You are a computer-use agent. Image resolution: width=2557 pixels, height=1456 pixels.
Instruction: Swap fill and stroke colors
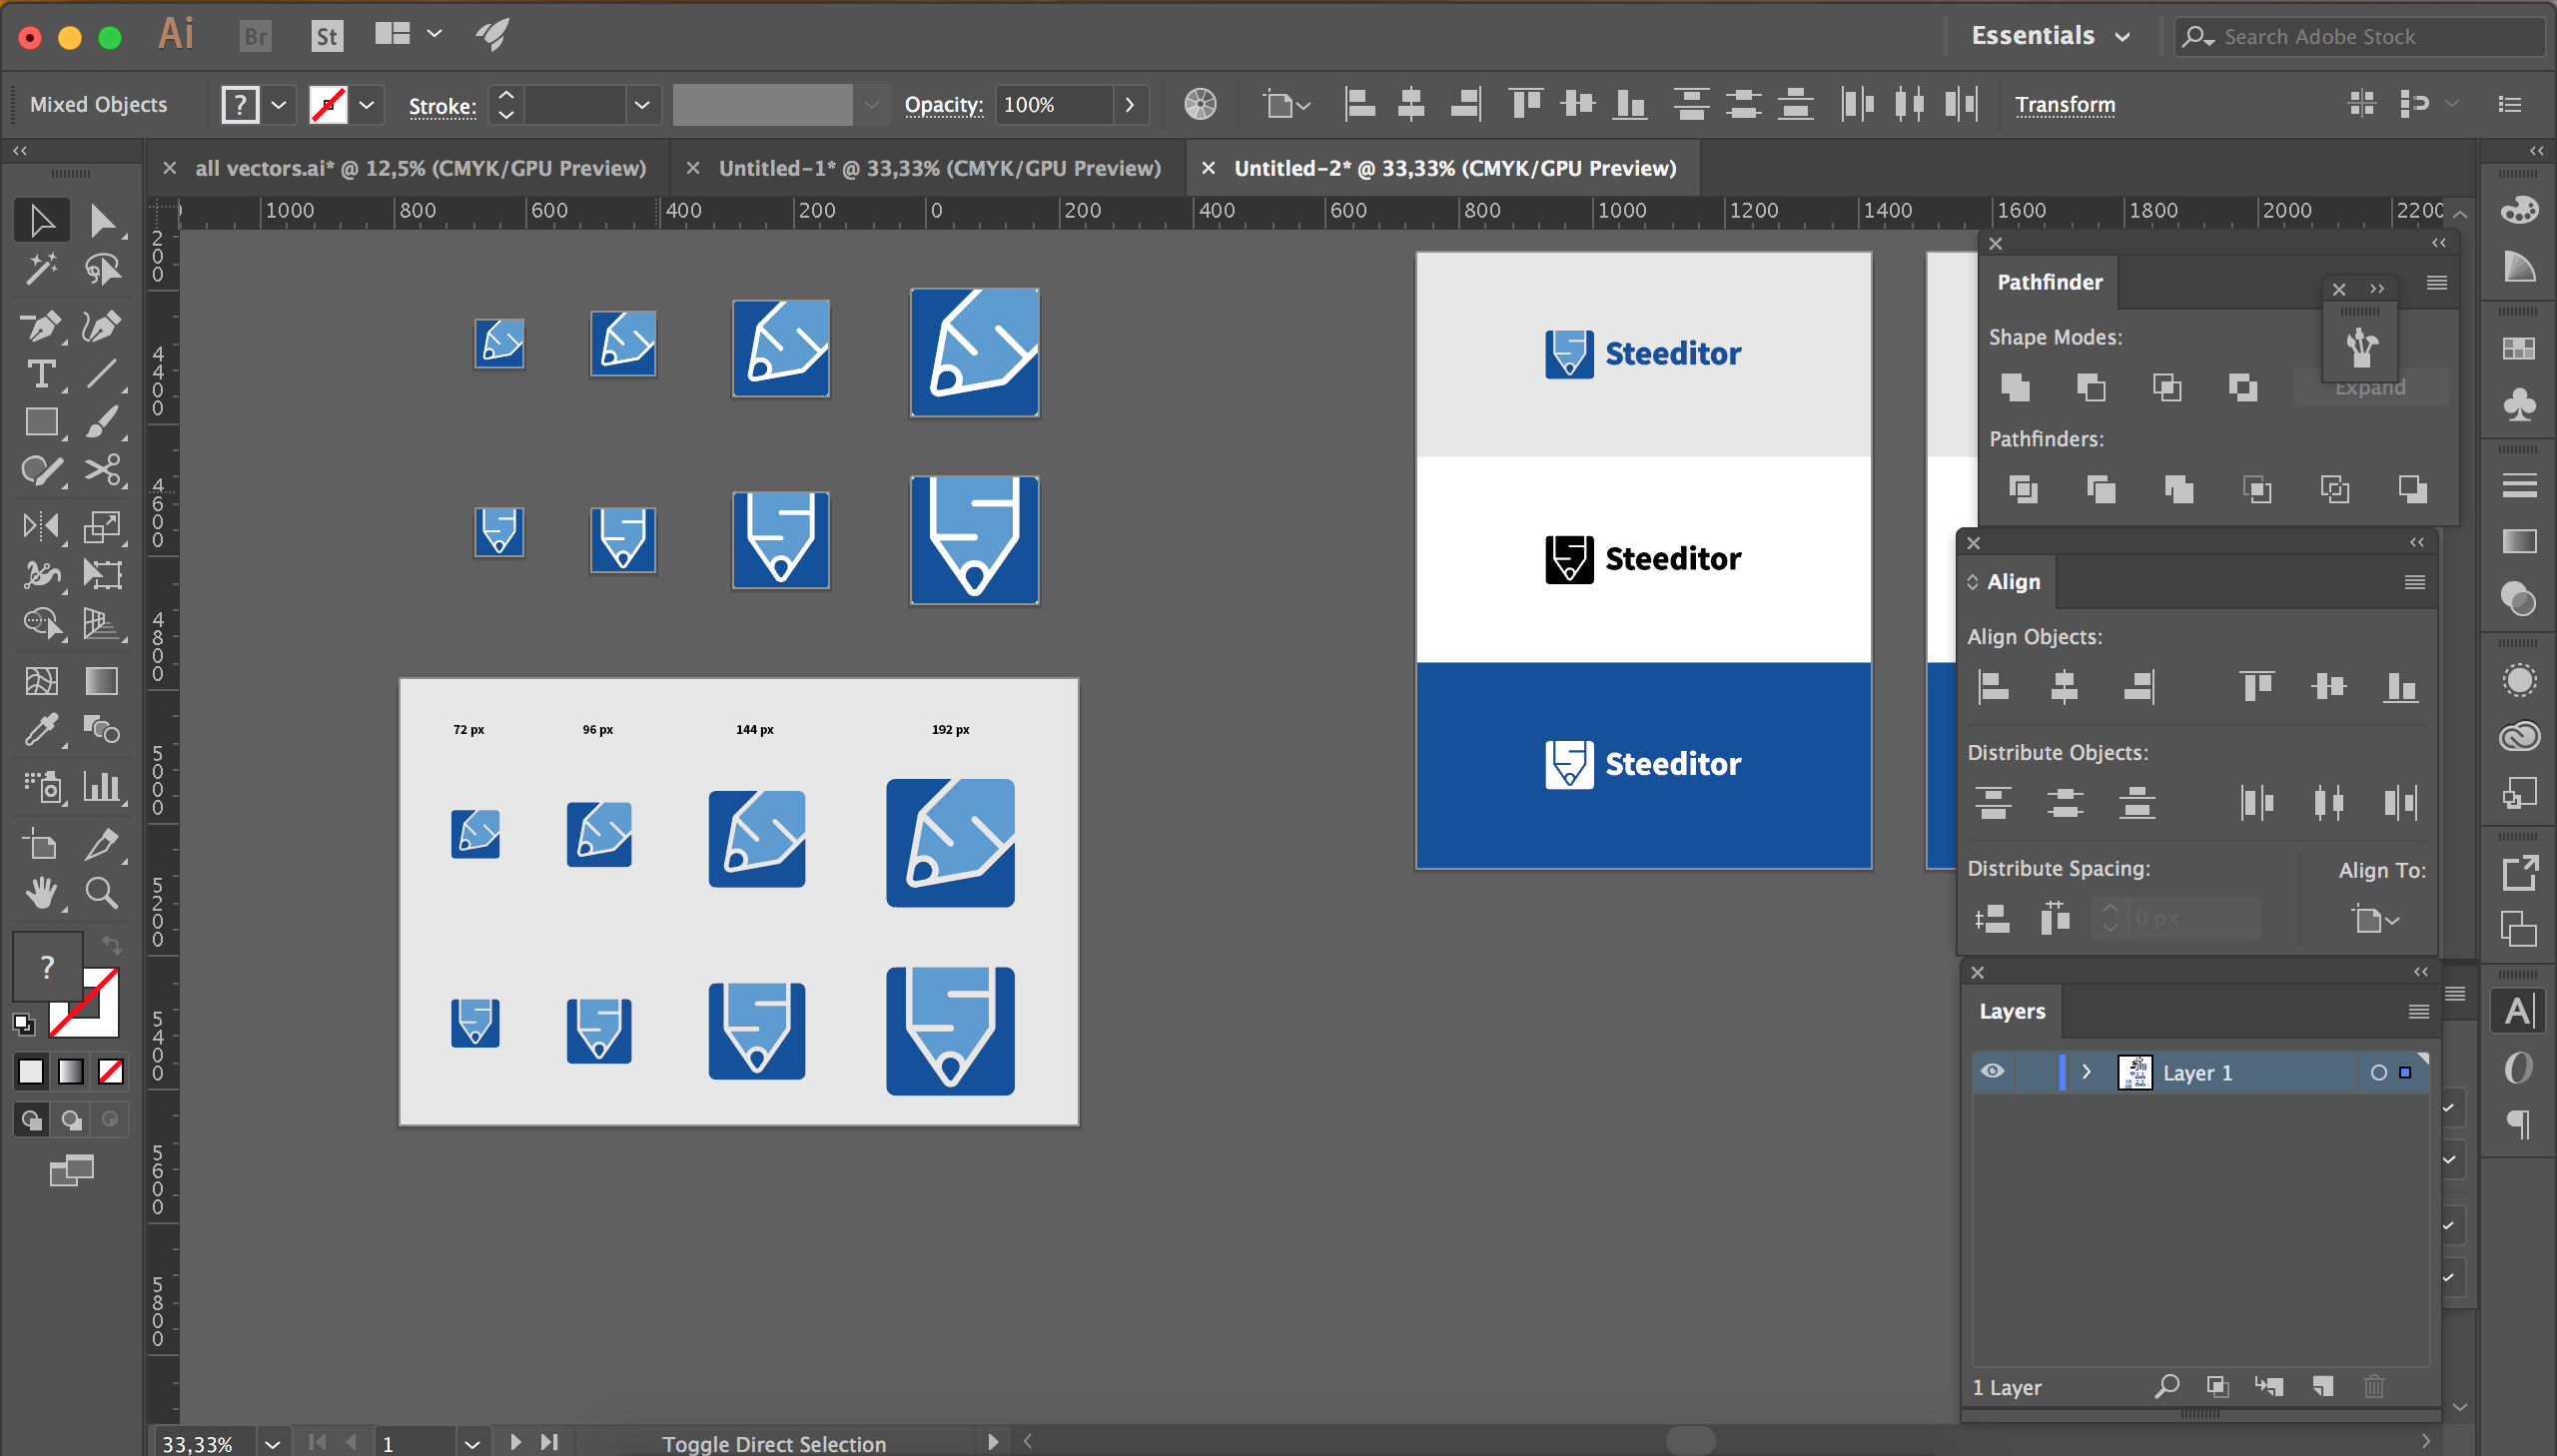click(x=111, y=944)
